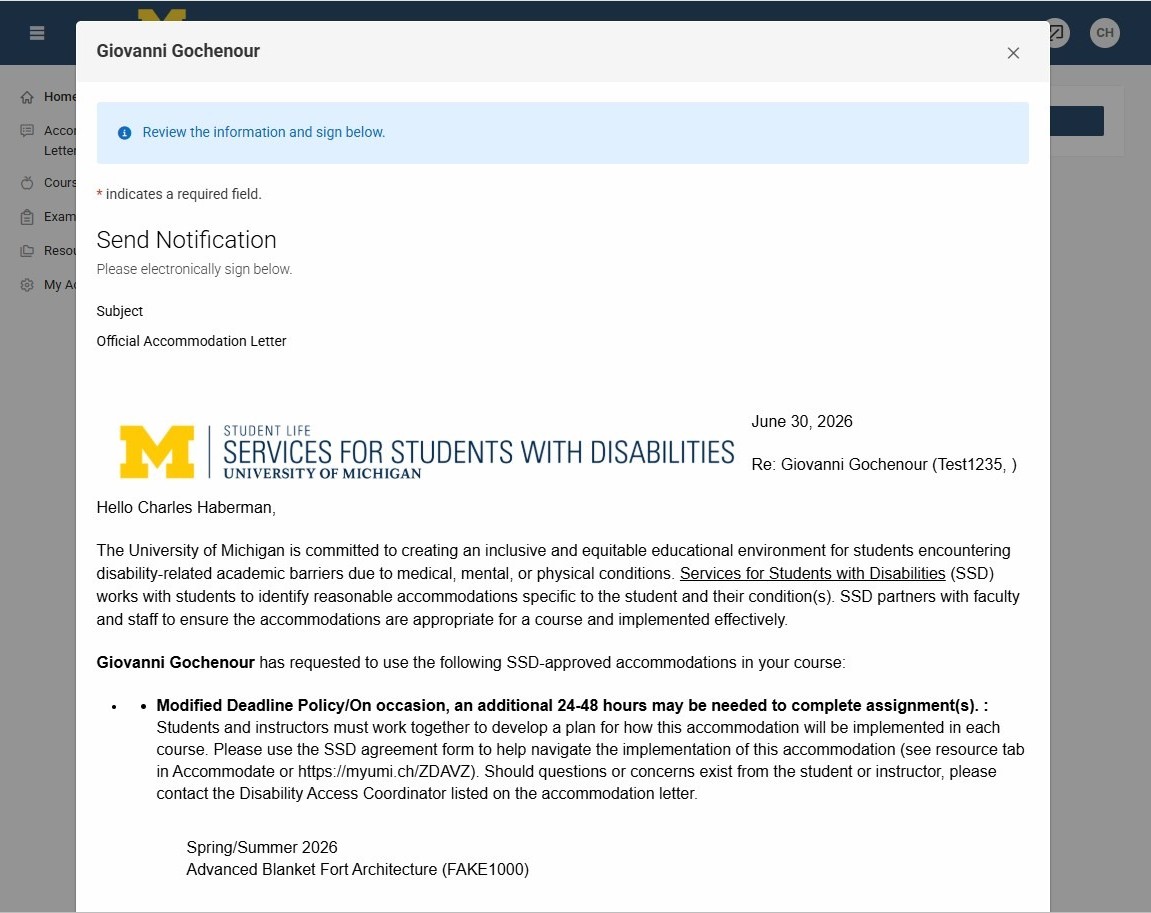1151x913 pixels.
Task: Open Services for Students with Disabilities link
Action: point(812,573)
